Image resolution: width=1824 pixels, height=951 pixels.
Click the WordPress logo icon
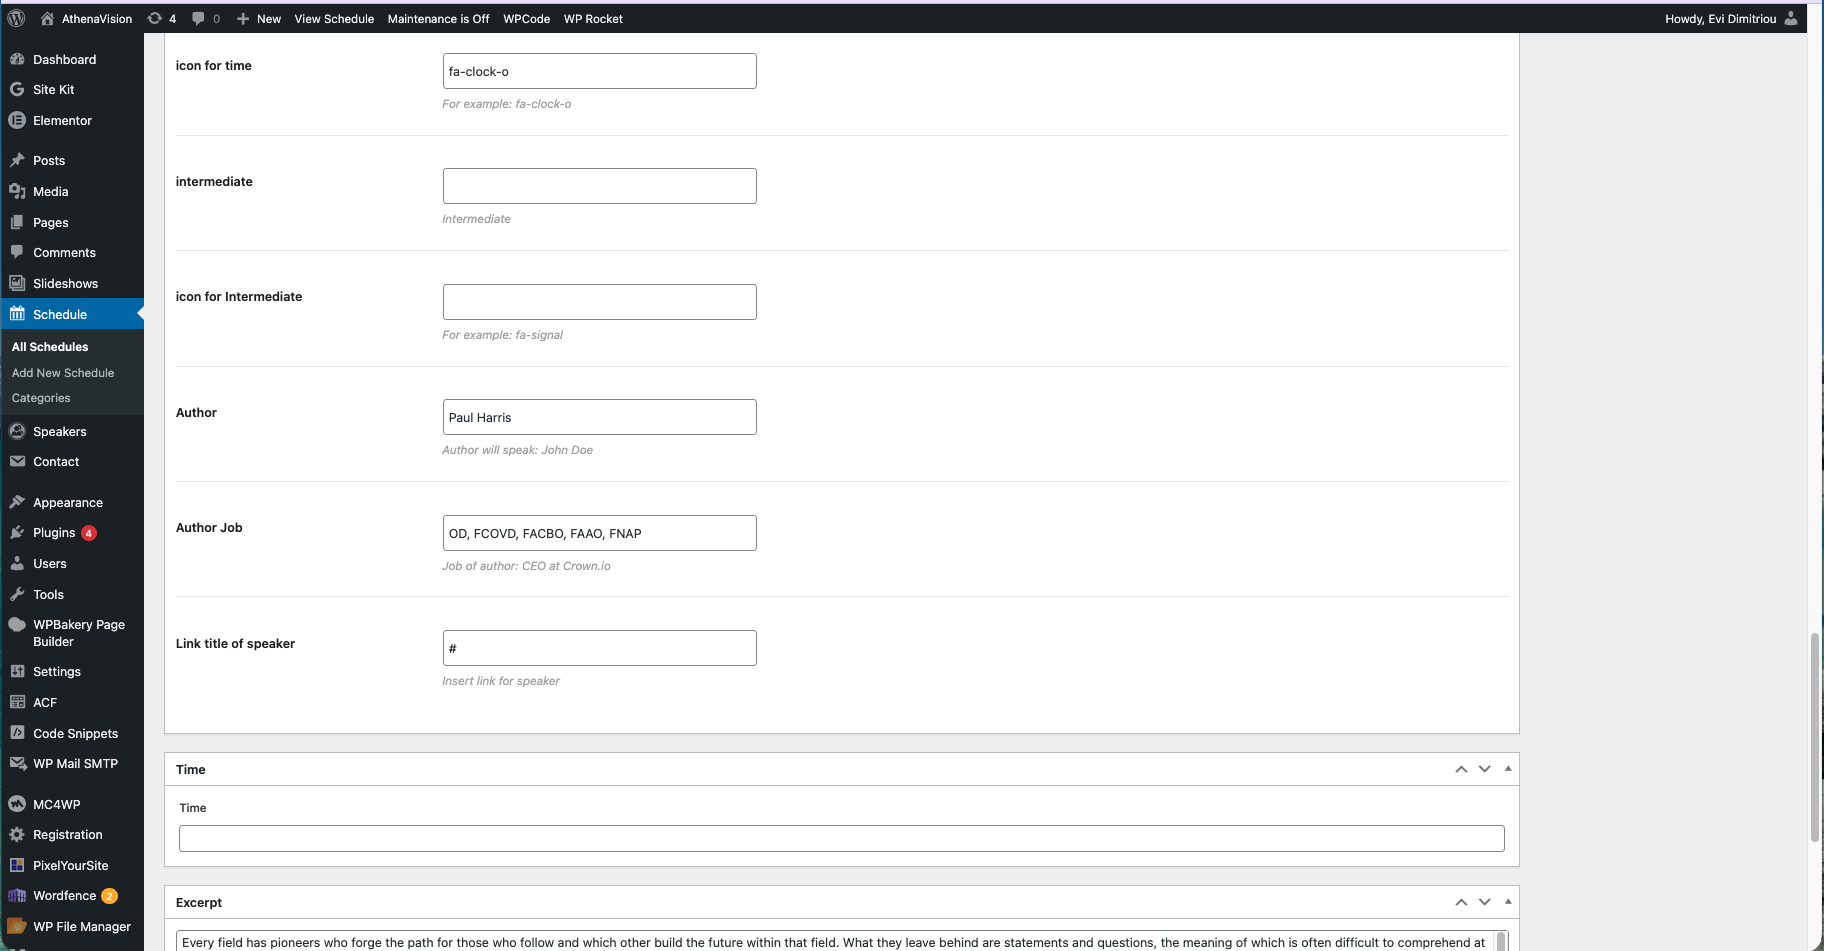pyautogui.click(x=16, y=18)
